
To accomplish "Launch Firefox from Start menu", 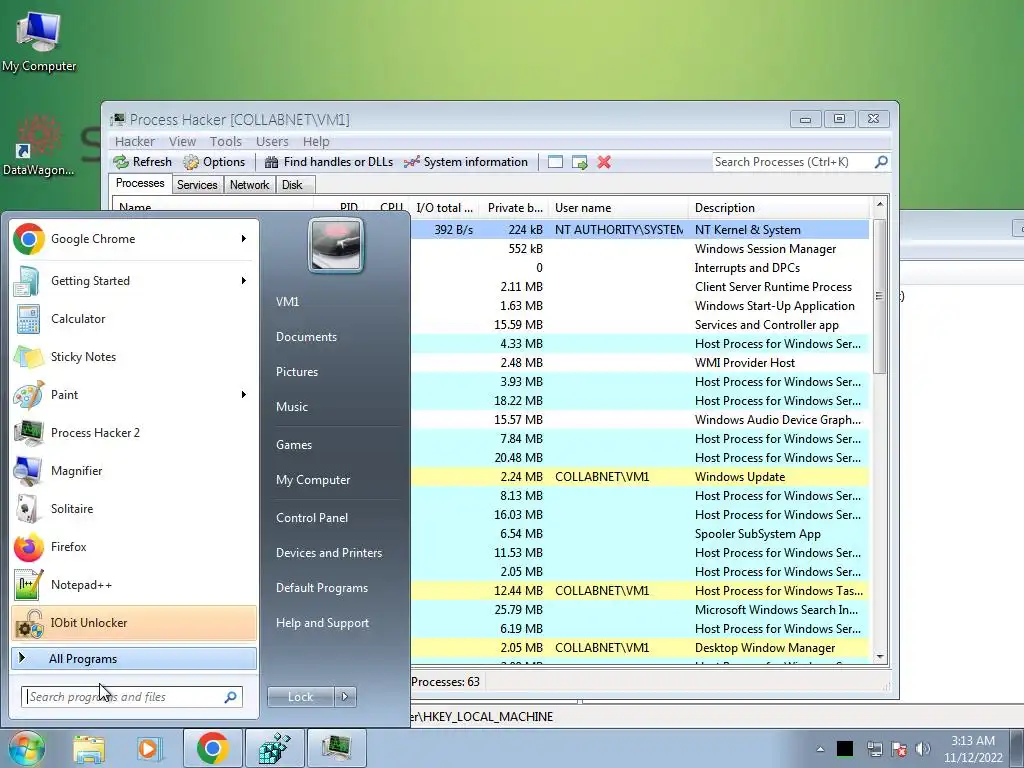I will [134, 547].
